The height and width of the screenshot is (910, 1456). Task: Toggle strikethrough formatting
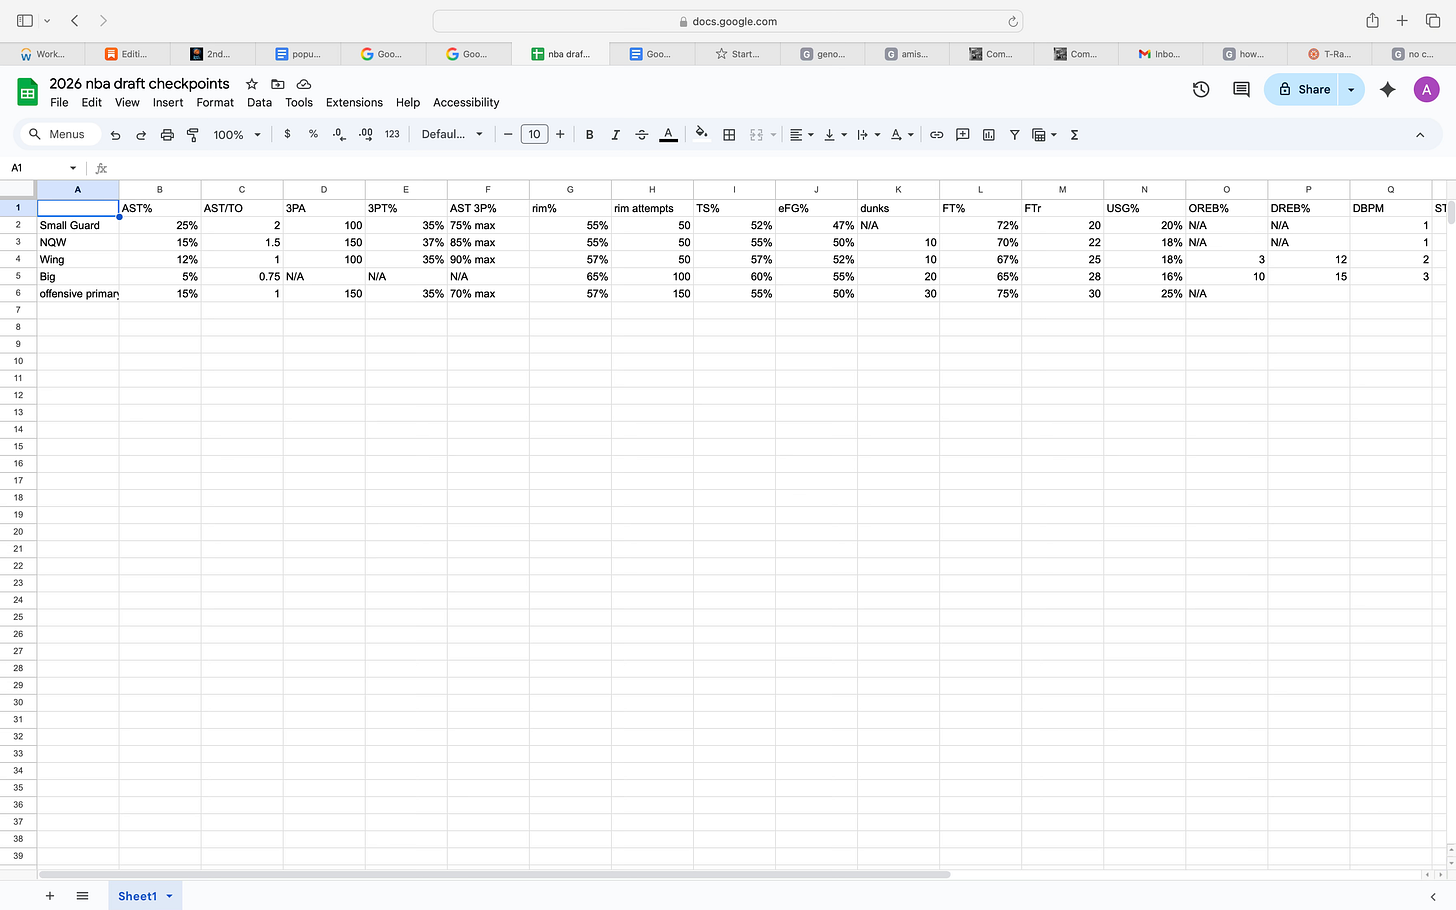coord(642,134)
